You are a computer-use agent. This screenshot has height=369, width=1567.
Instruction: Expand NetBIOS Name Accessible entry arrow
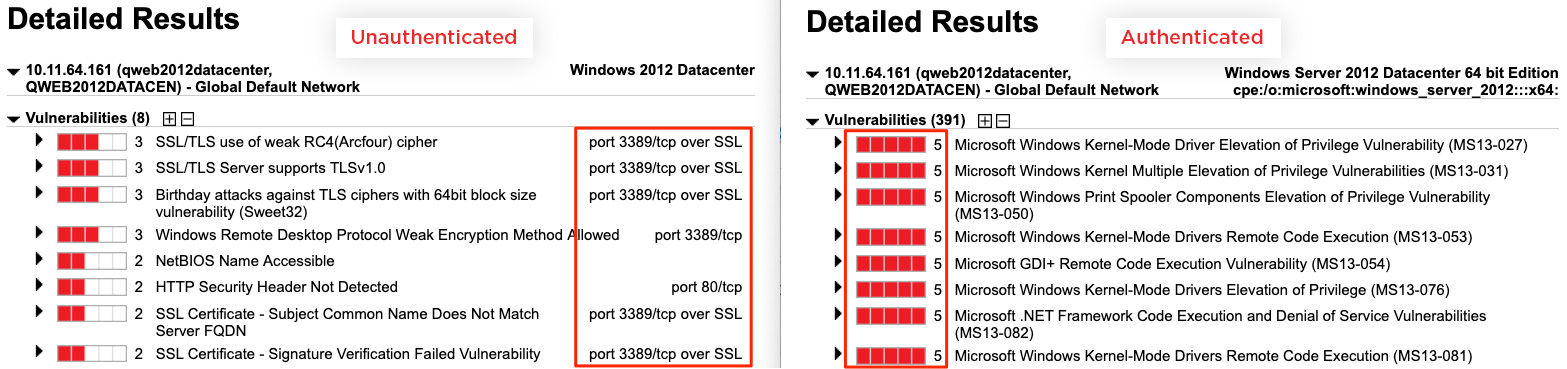pyautogui.click(x=40, y=260)
